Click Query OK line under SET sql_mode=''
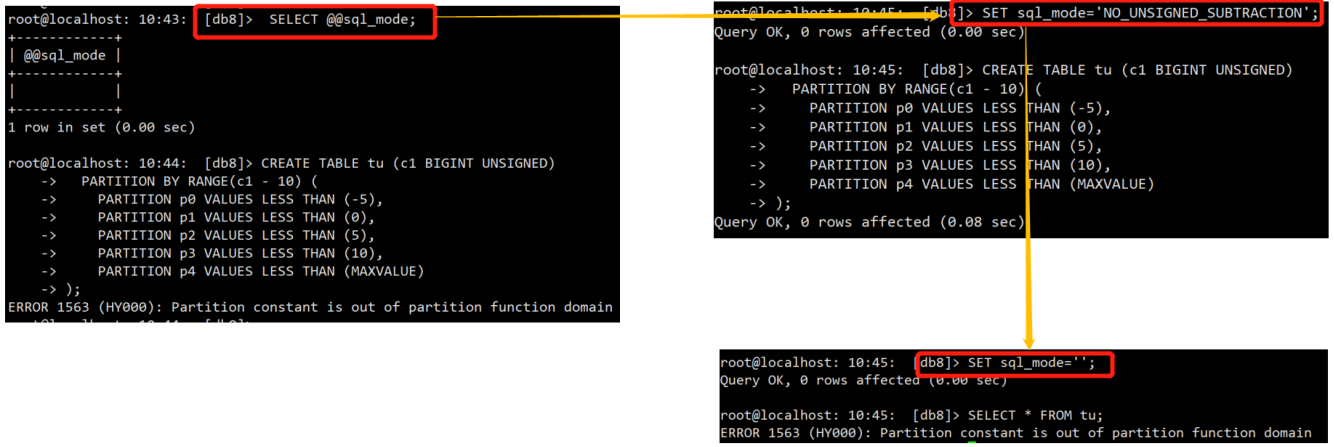1334x447 pixels. (x=864, y=380)
